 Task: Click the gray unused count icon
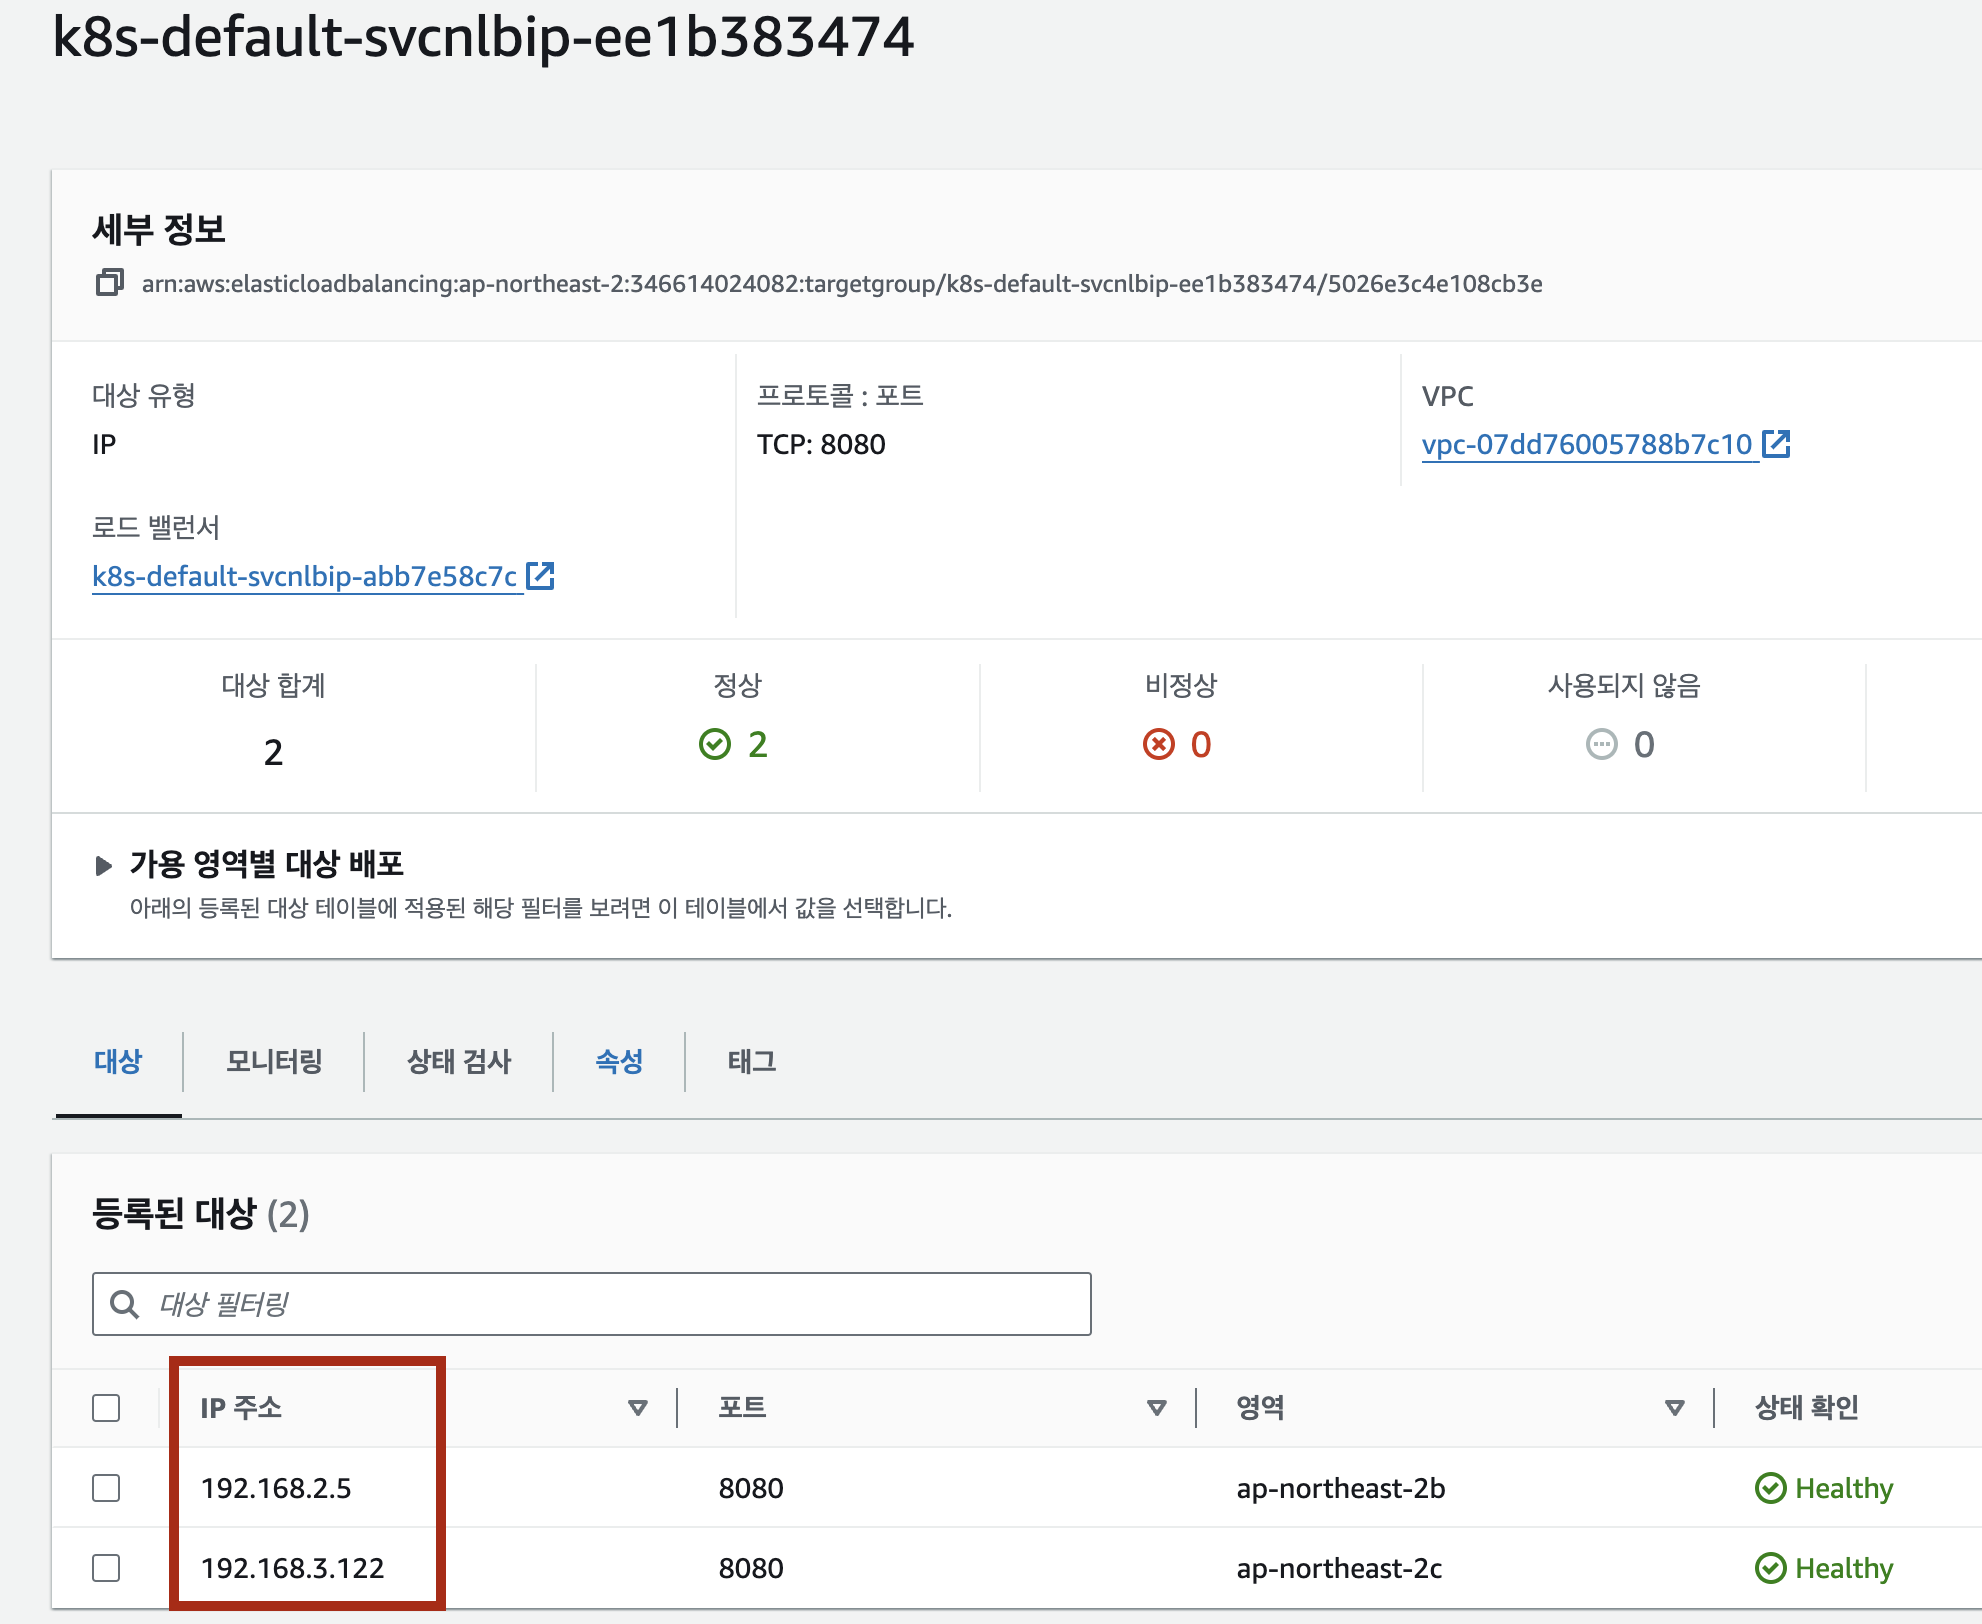pos(1602,745)
